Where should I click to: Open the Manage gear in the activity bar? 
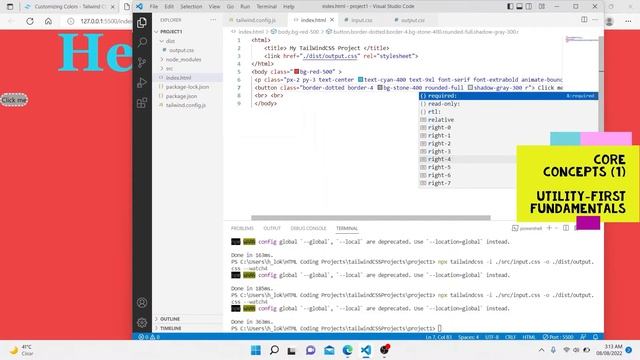[142, 322]
